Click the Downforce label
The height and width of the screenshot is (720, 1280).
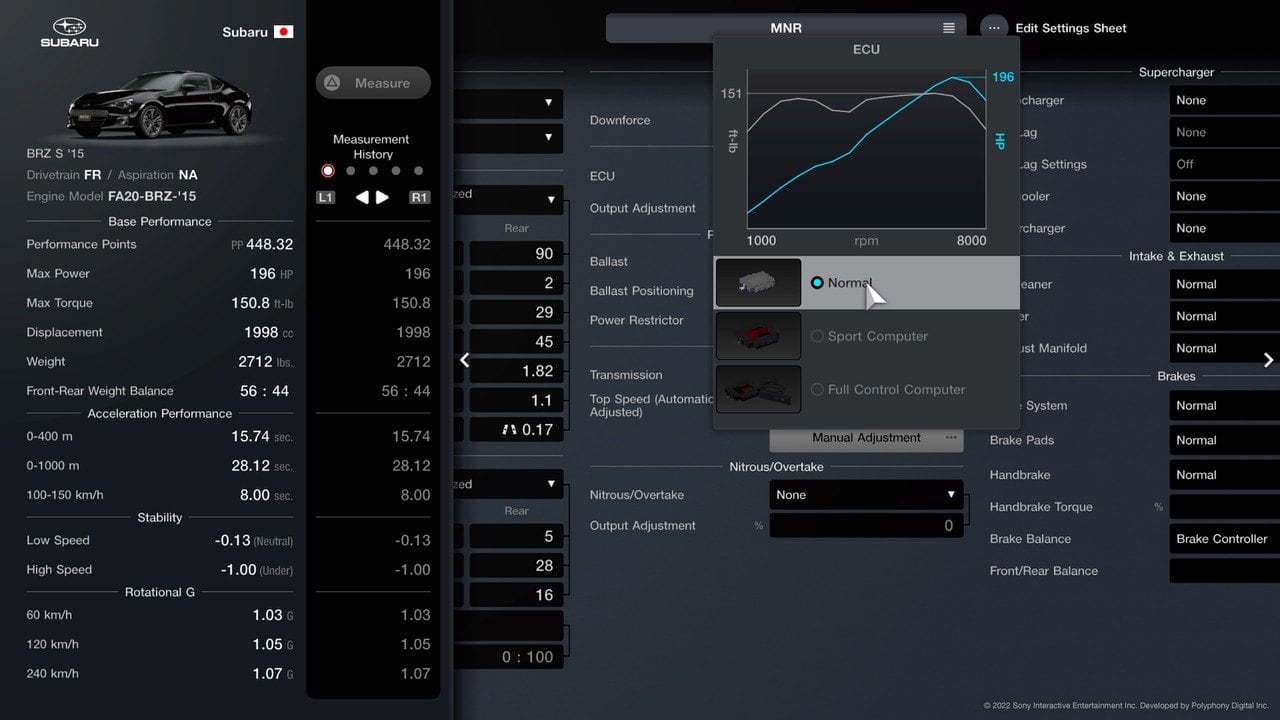(620, 120)
